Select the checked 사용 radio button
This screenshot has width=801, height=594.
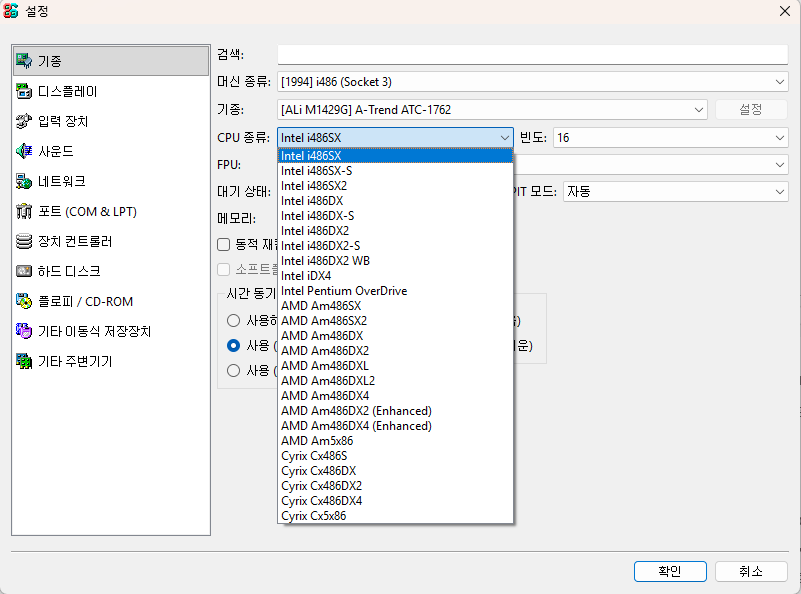point(233,345)
